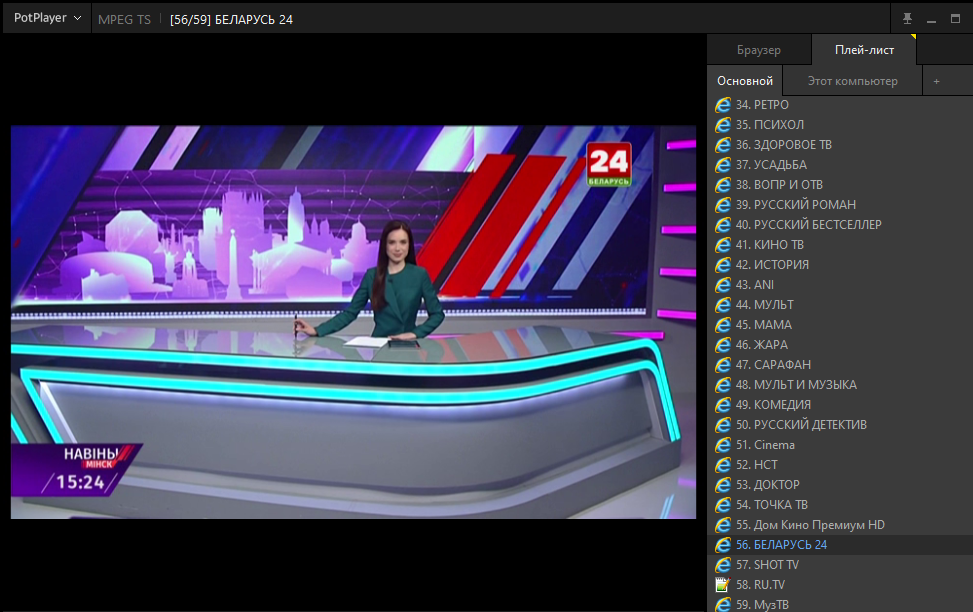This screenshot has width=973, height=612.
Task: Select channel 36. ЗДОРОВОЕ ТВ
Action: (840, 145)
